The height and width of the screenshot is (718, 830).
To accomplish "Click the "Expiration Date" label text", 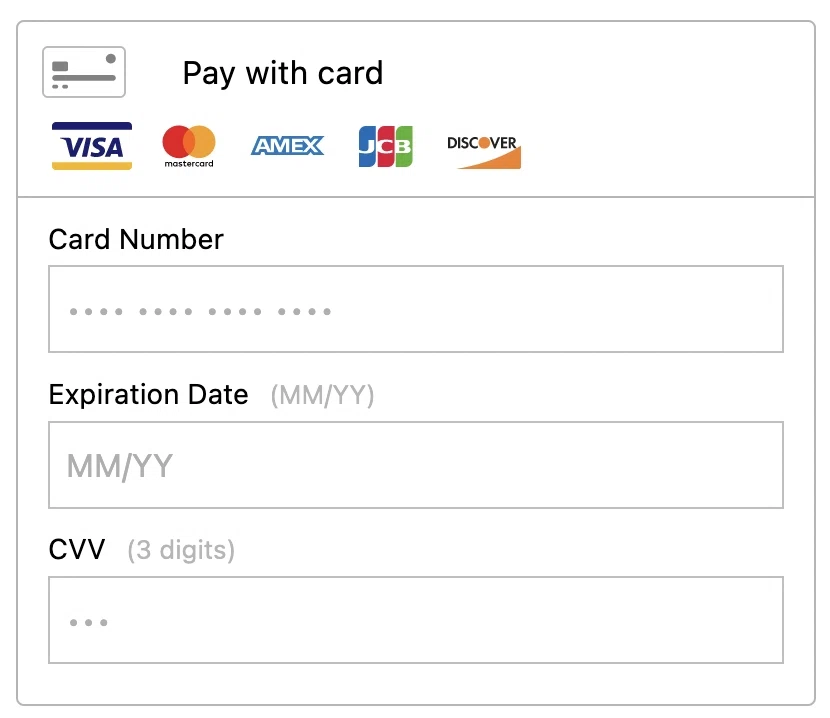I will point(148,395).
